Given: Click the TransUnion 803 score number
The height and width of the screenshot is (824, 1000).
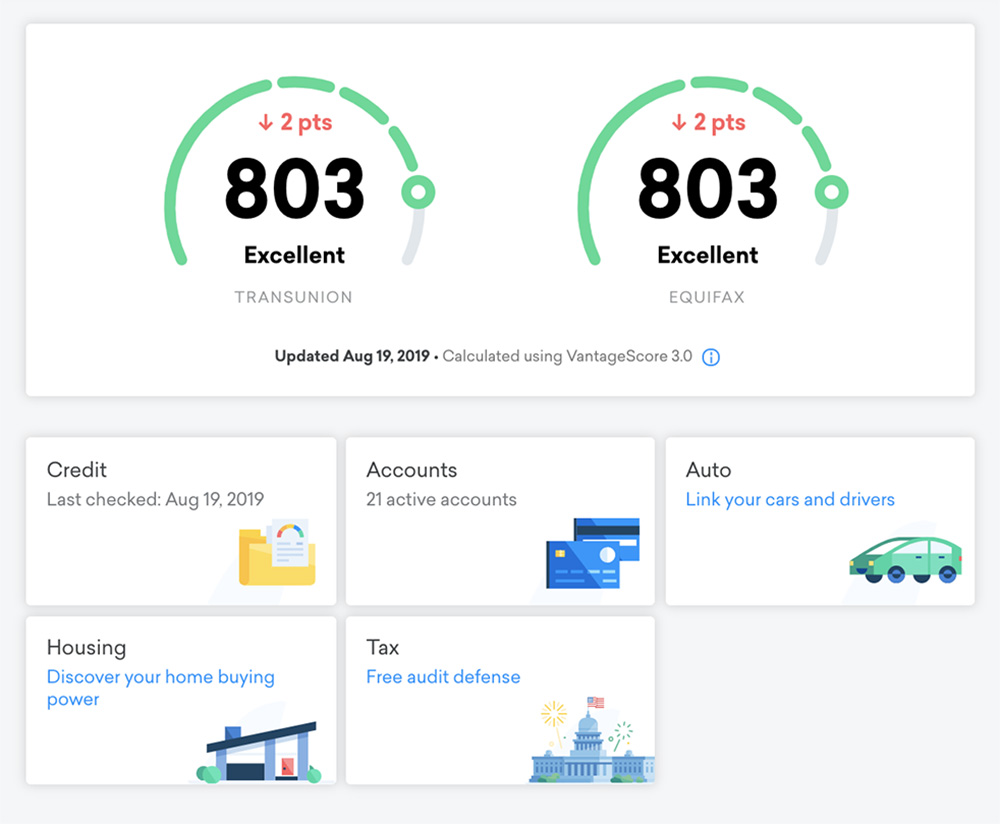Looking at the screenshot, I should tap(294, 188).
